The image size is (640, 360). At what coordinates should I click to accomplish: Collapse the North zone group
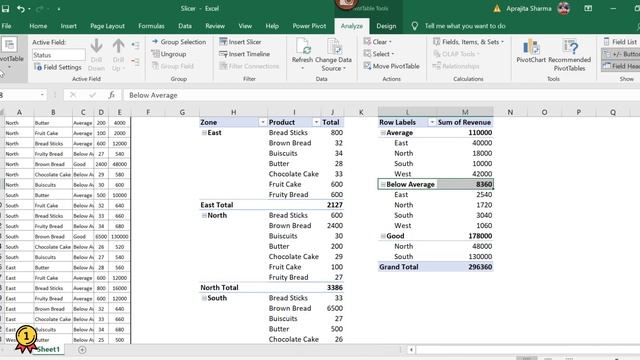pos(204,216)
